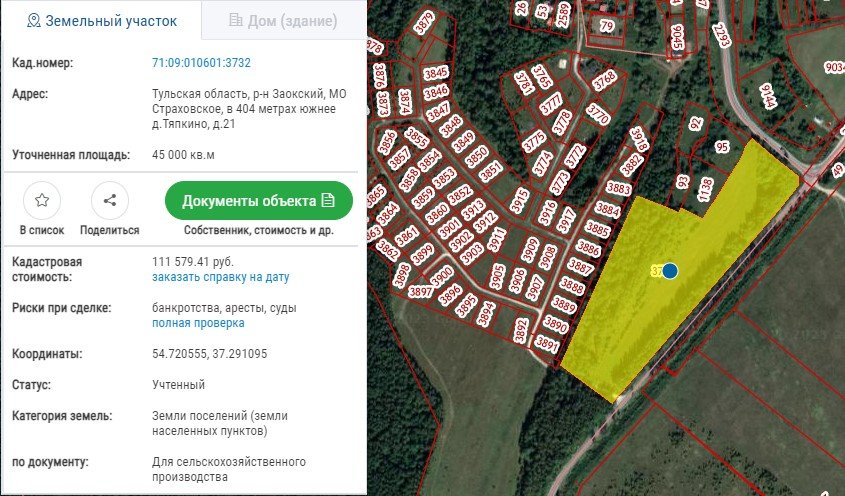The image size is (845, 496).
Task: Click the share icon button
Action: (x=110, y=201)
